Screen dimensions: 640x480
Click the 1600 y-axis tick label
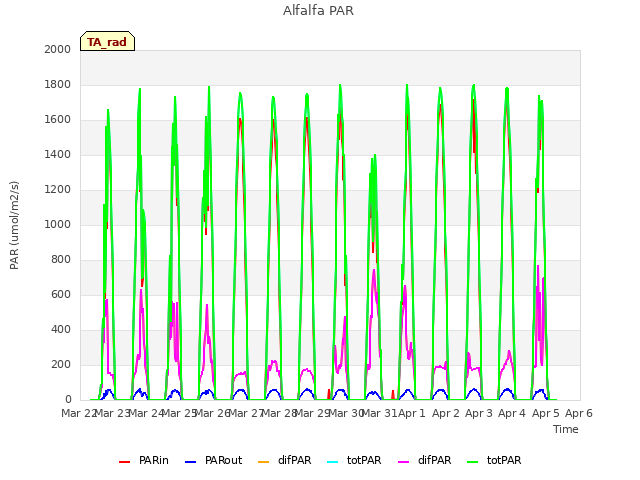click(x=58, y=120)
